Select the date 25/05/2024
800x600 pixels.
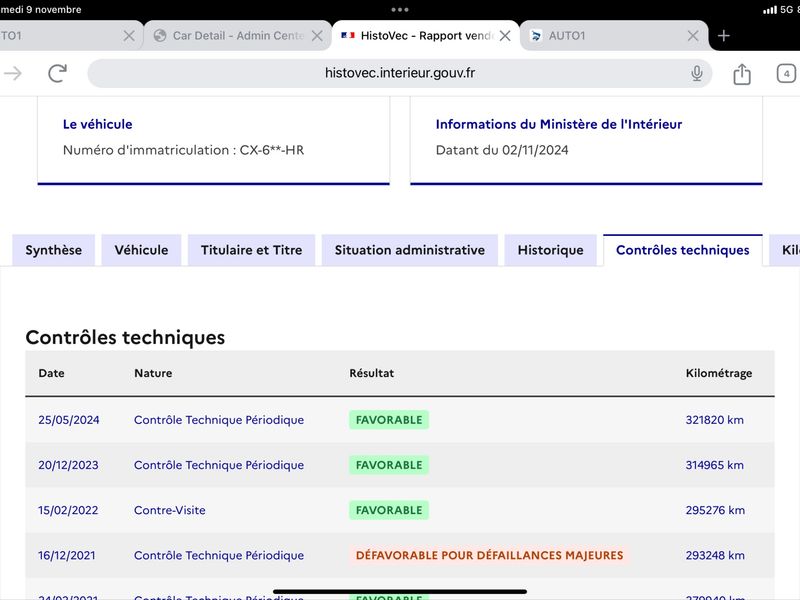69,420
